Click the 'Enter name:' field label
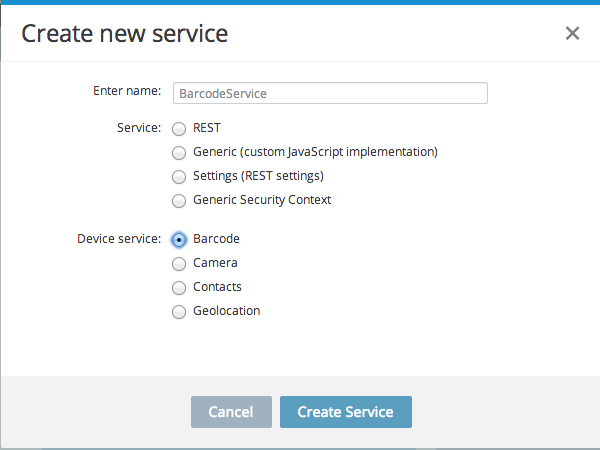The height and width of the screenshot is (450, 600). pyautogui.click(x=126, y=91)
